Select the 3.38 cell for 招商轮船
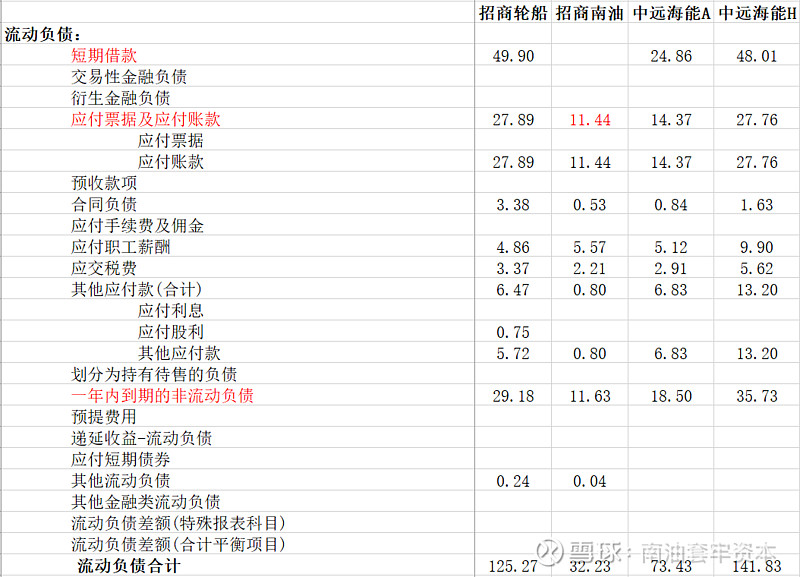The width and height of the screenshot is (800, 577). point(513,205)
